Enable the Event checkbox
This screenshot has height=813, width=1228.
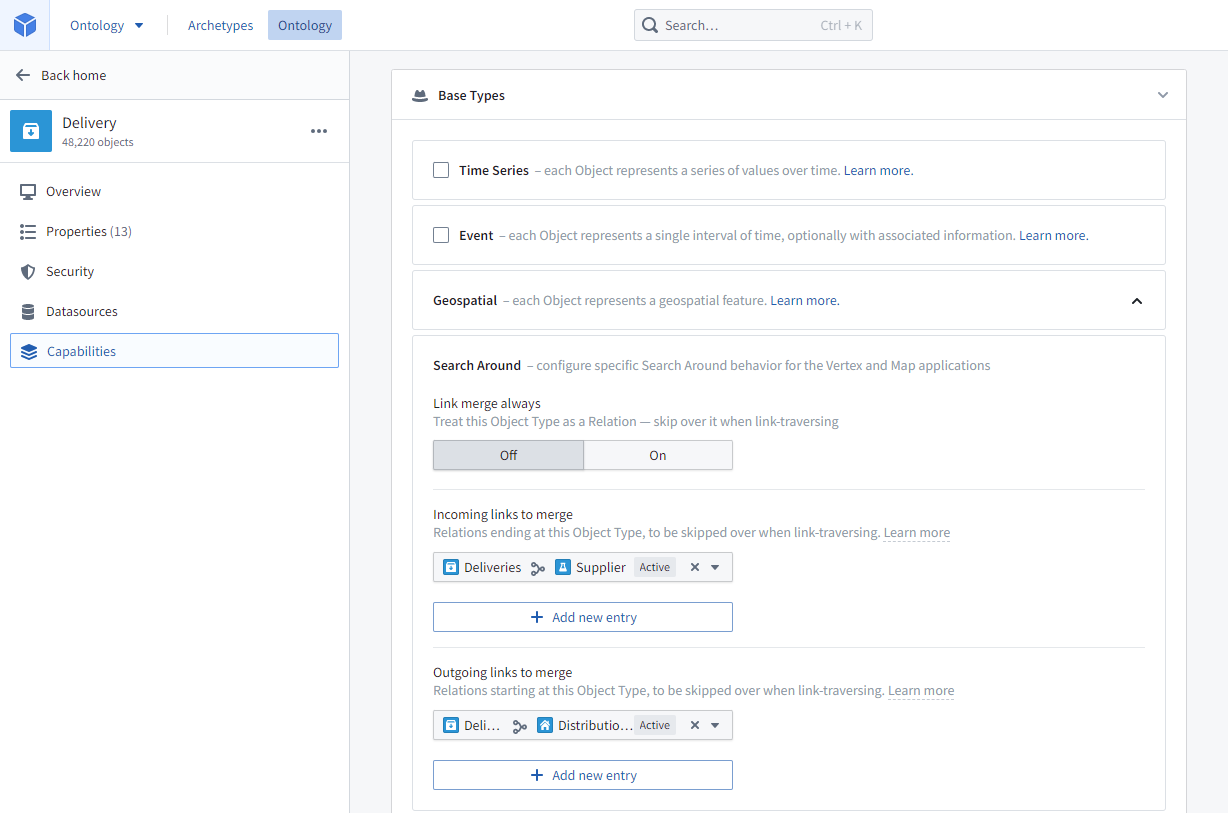[x=441, y=235]
